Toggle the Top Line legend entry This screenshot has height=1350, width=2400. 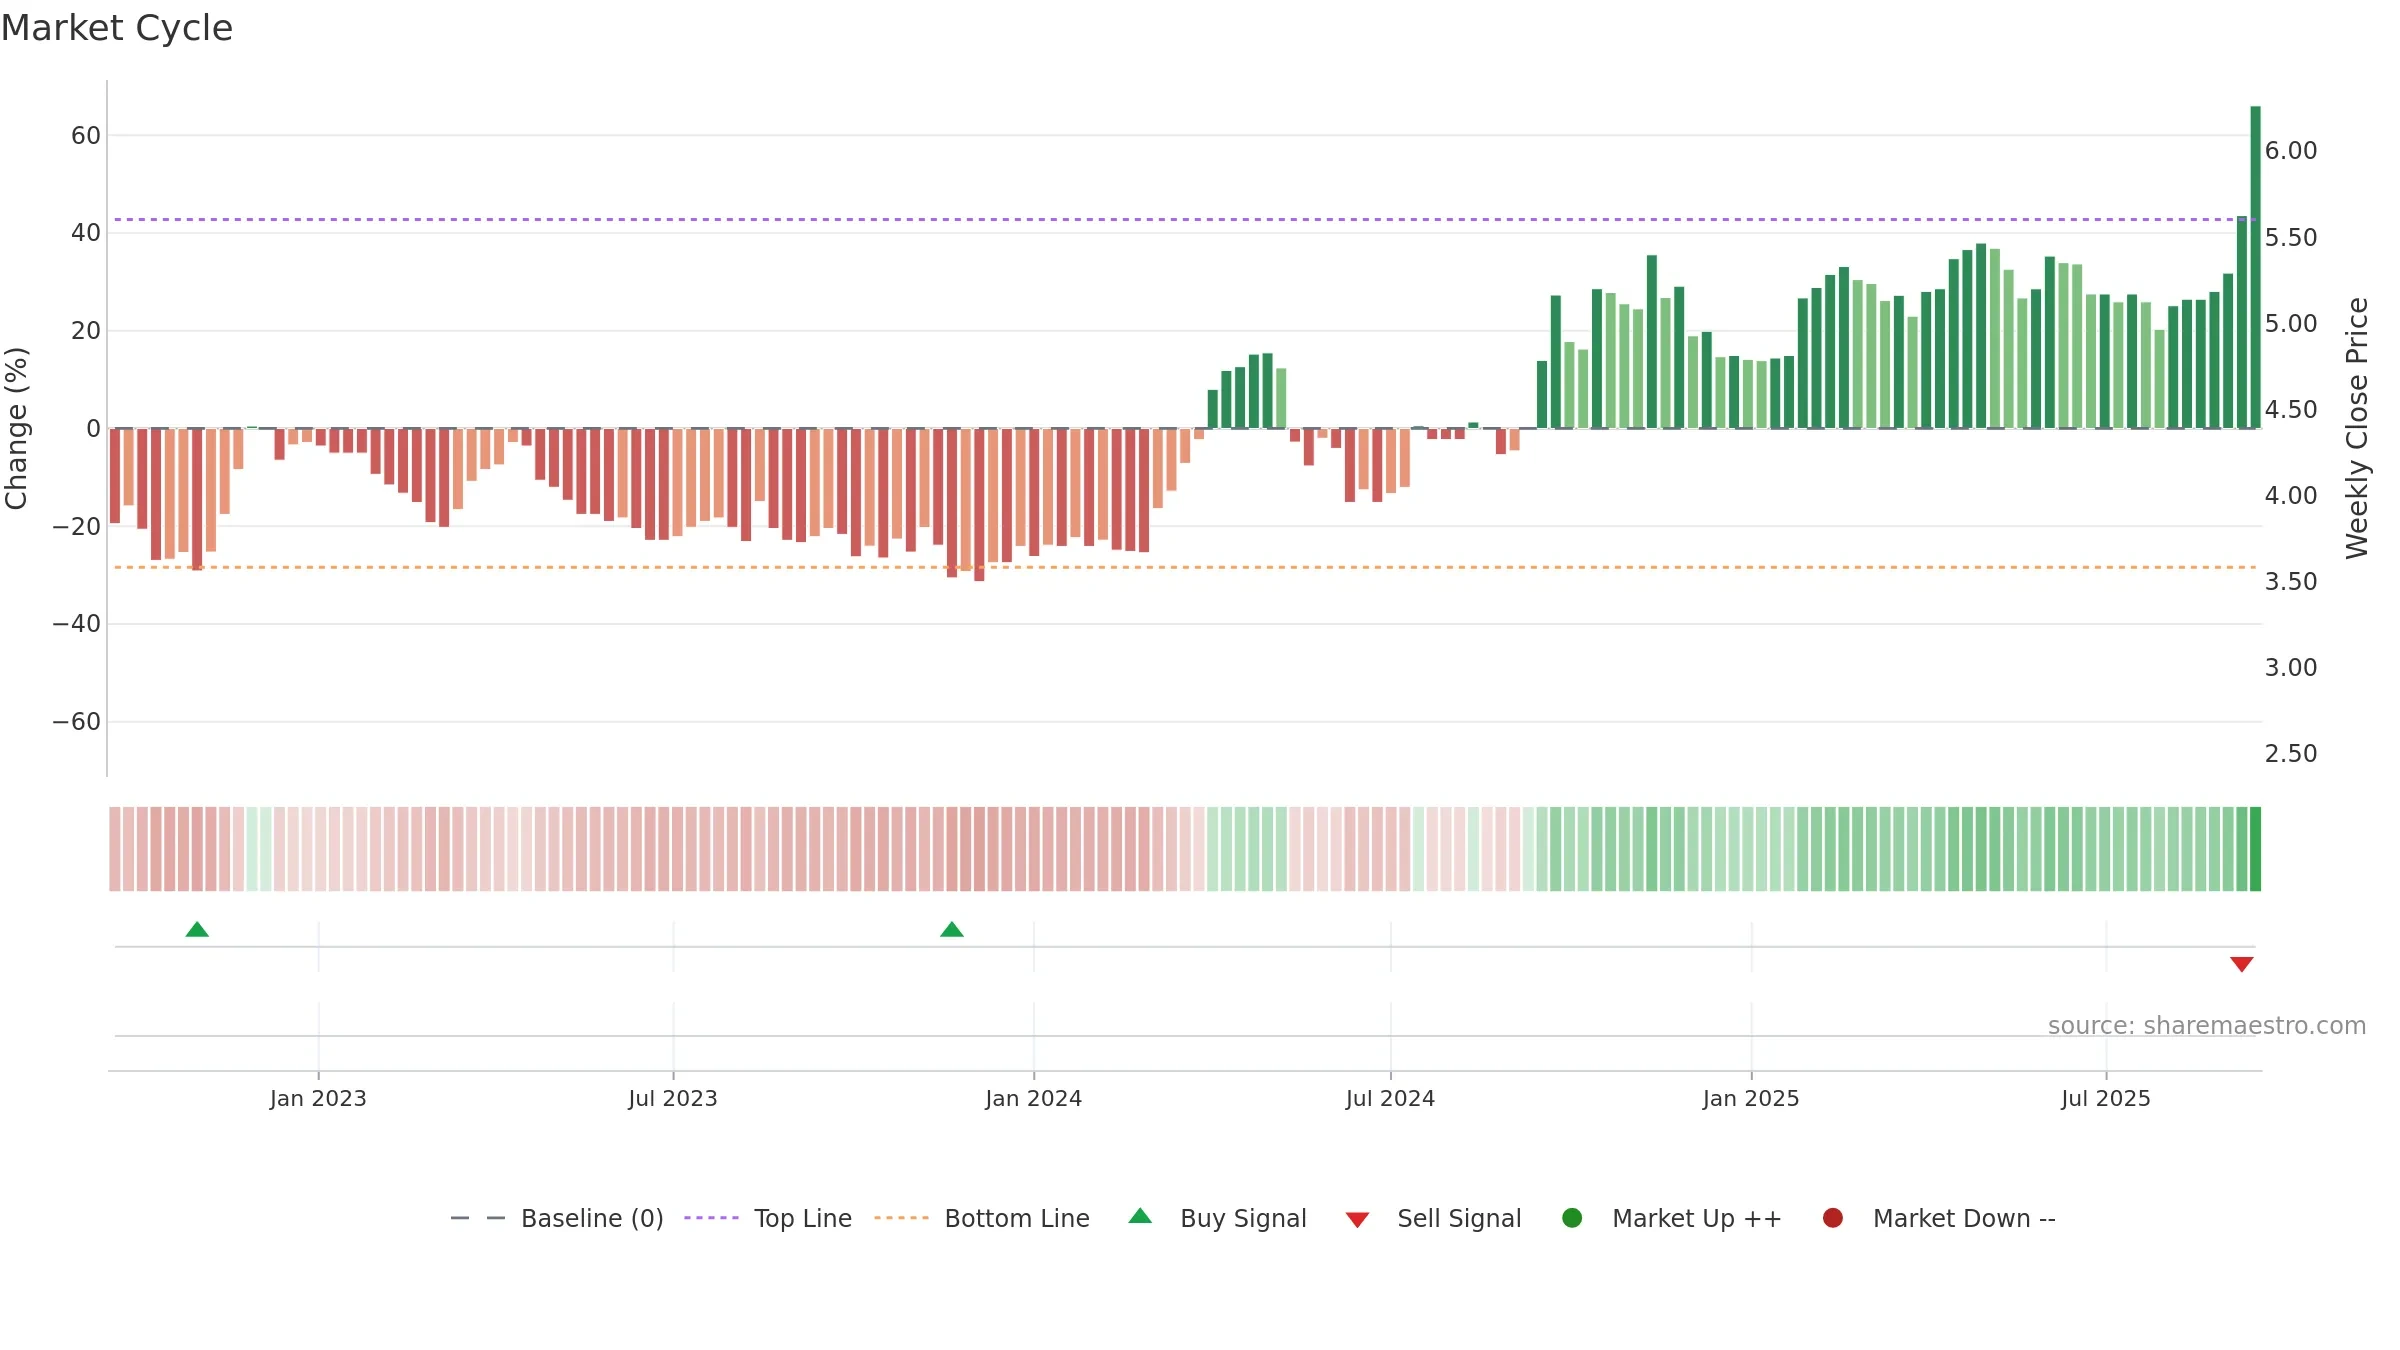click(768, 1218)
